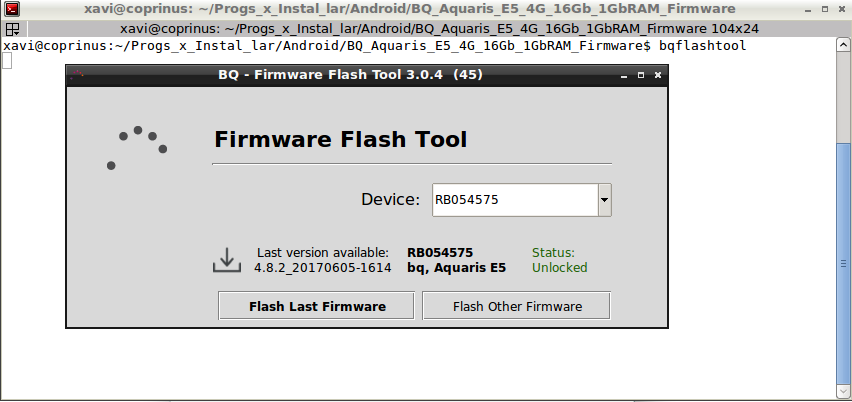The height and width of the screenshot is (402, 852).
Task: Click the terminal split-layout grid icon
Action: (12, 29)
